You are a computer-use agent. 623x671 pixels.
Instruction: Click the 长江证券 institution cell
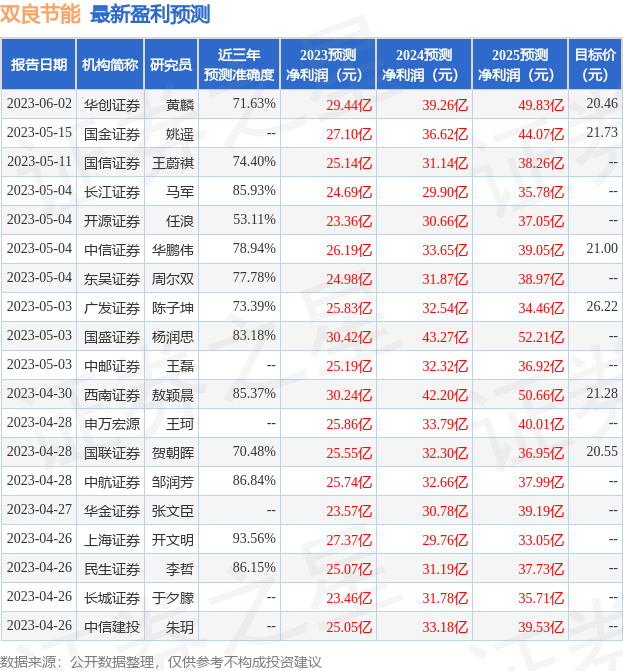point(112,192)
